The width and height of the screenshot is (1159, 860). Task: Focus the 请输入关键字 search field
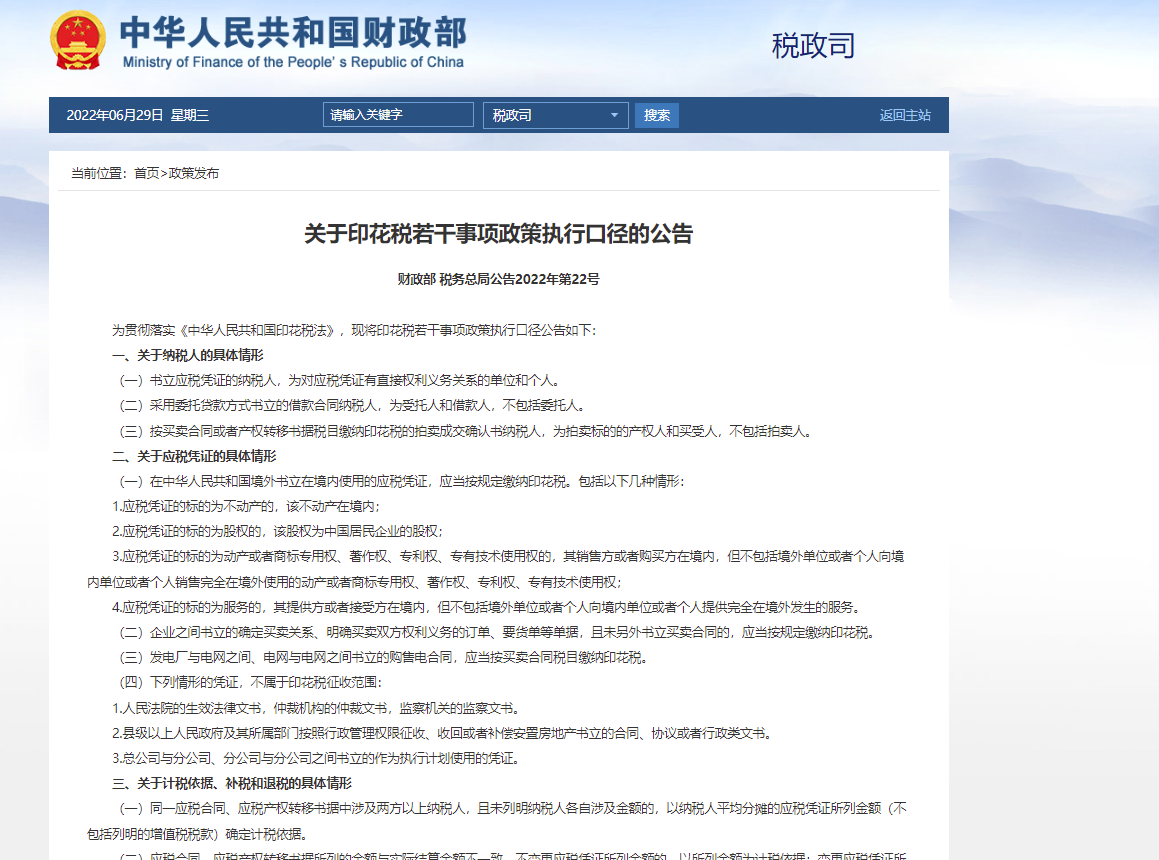(398, 115)
